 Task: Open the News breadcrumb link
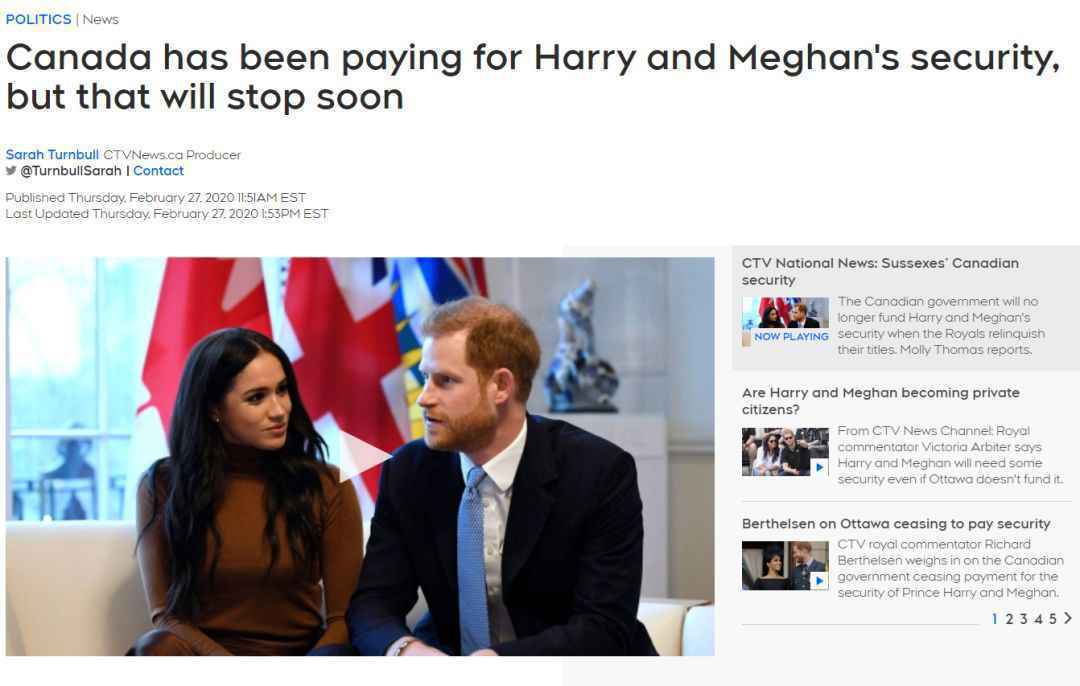(101, 19)
